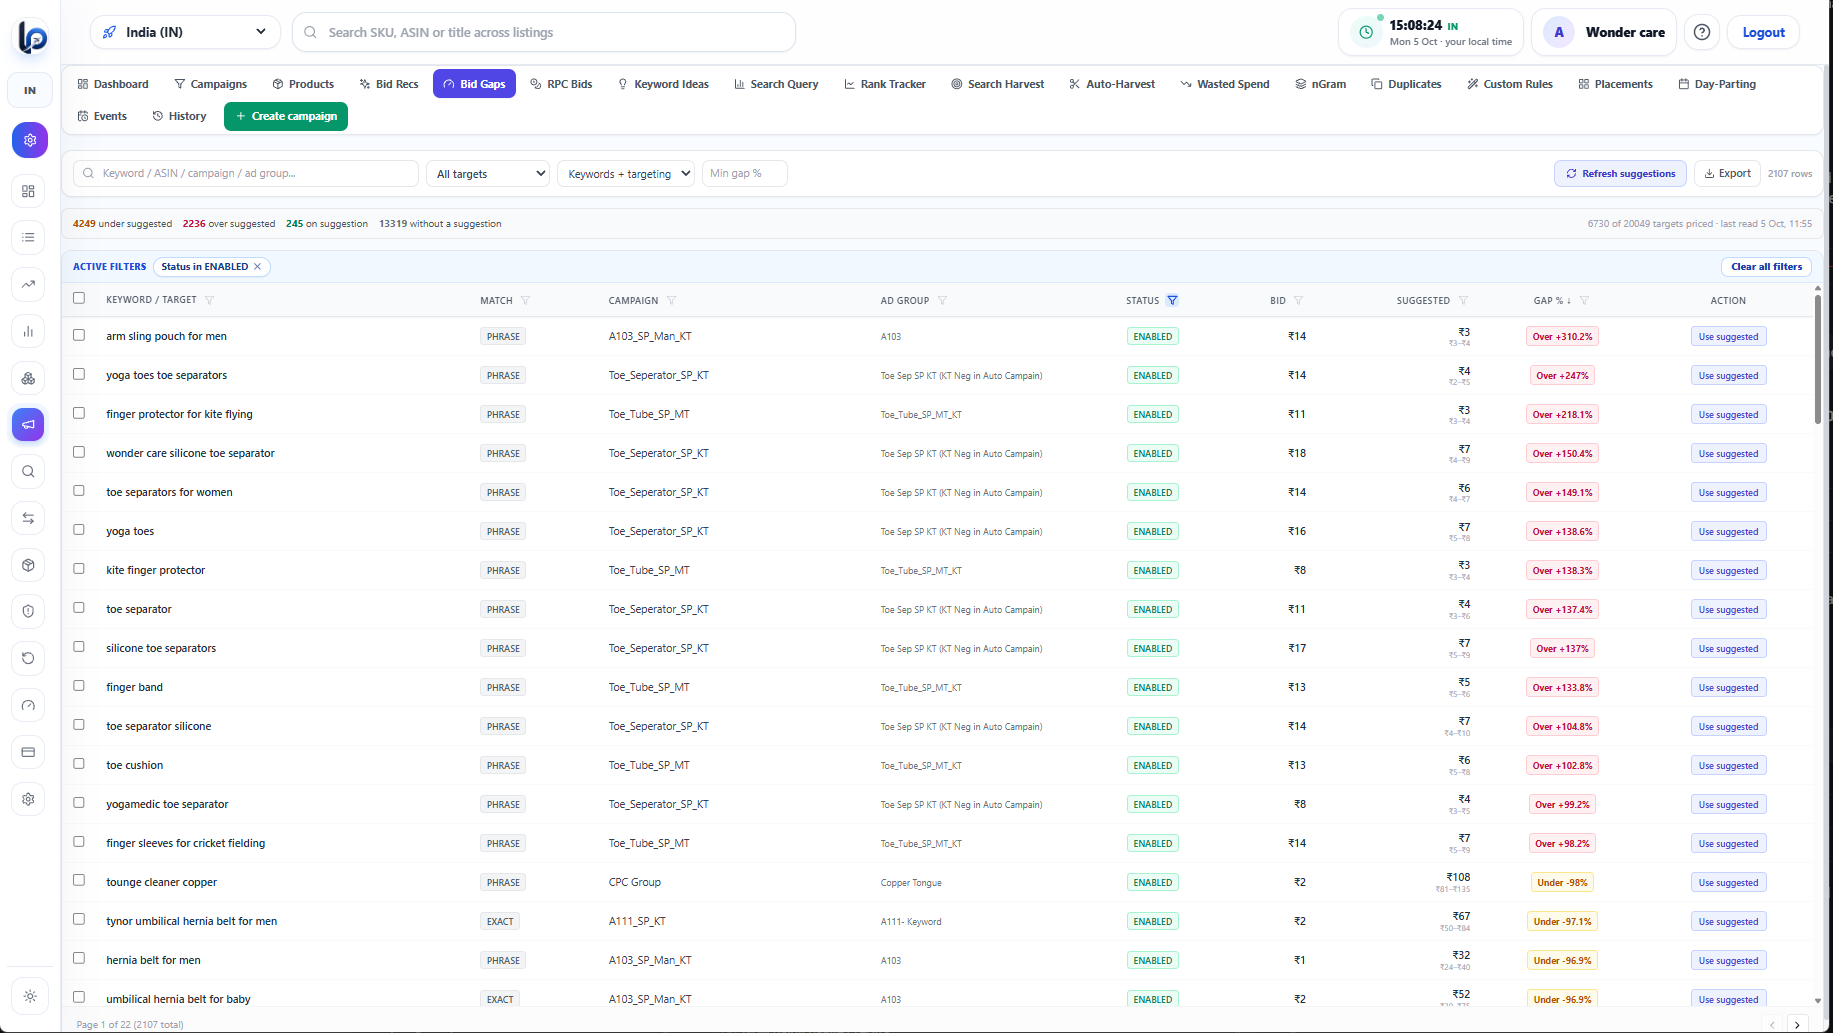
Task: Click the magnifier search sidebar icon
Action: point(29,472)
